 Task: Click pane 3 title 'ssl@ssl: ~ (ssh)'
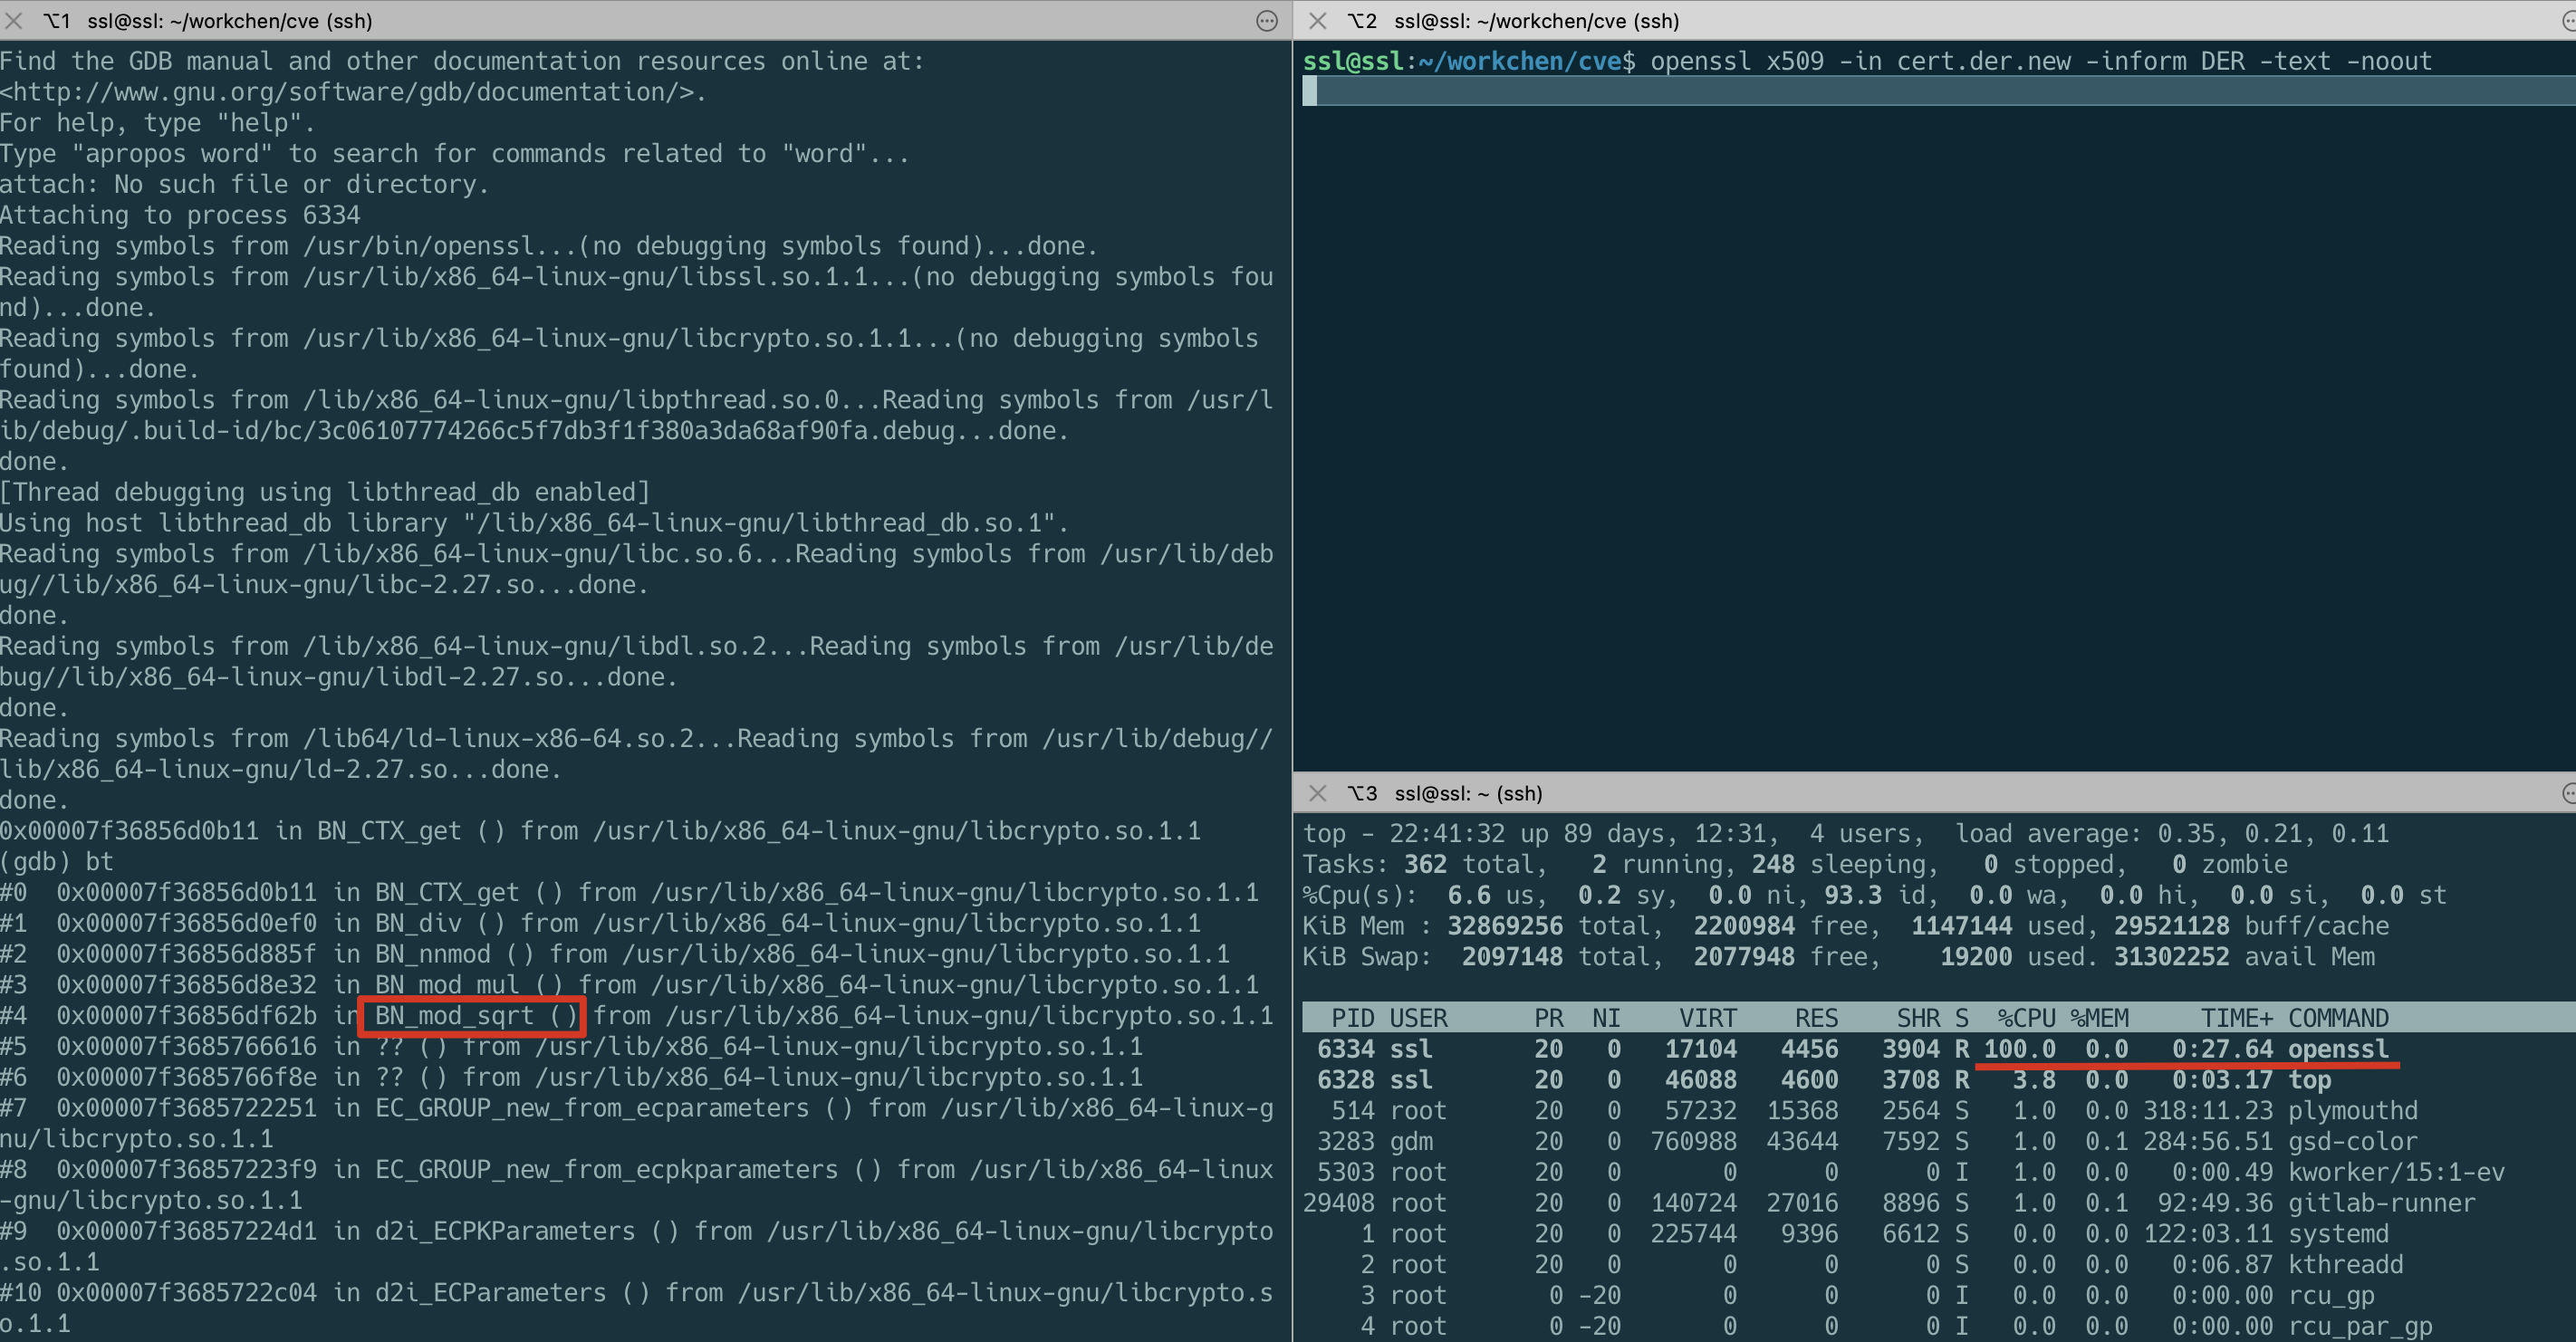click(x=1468, y=793)
